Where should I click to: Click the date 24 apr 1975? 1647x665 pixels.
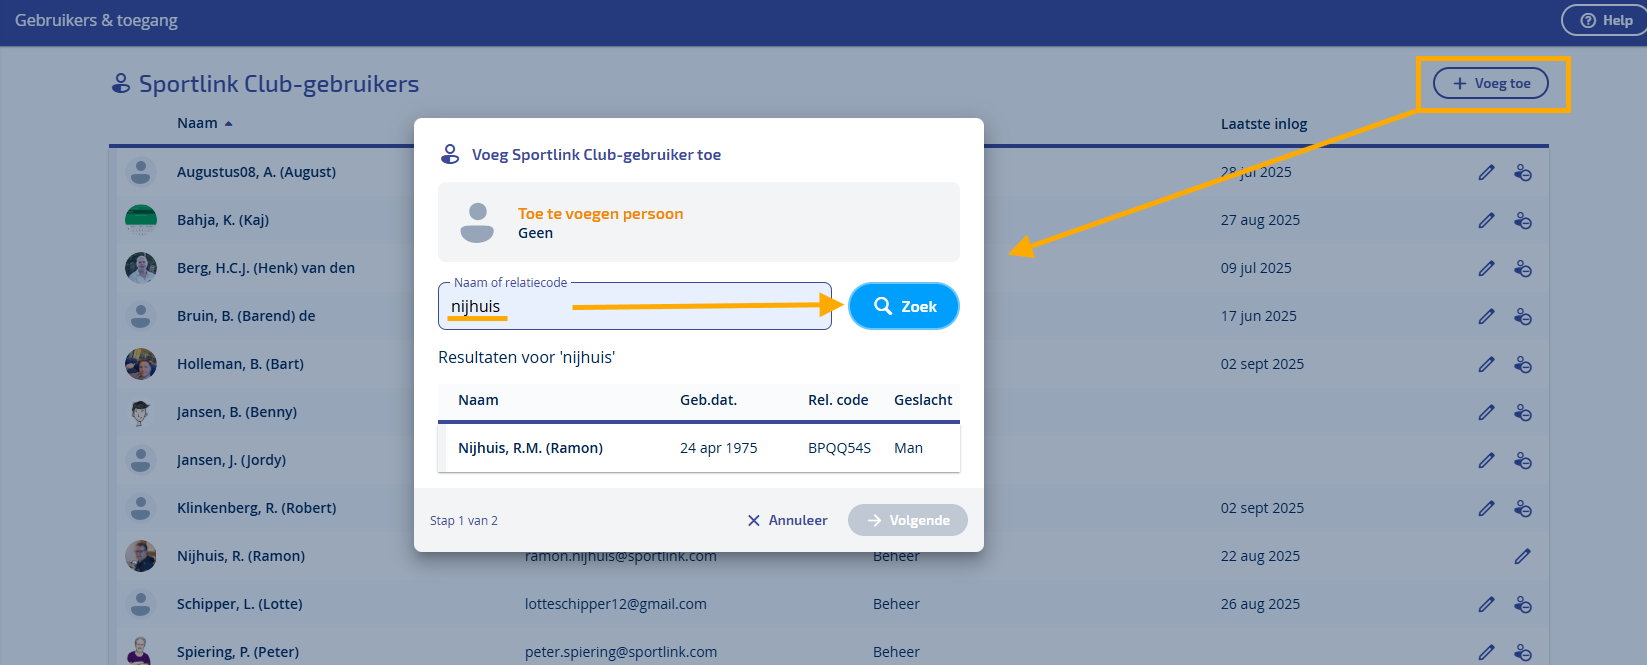pos(718,448)
